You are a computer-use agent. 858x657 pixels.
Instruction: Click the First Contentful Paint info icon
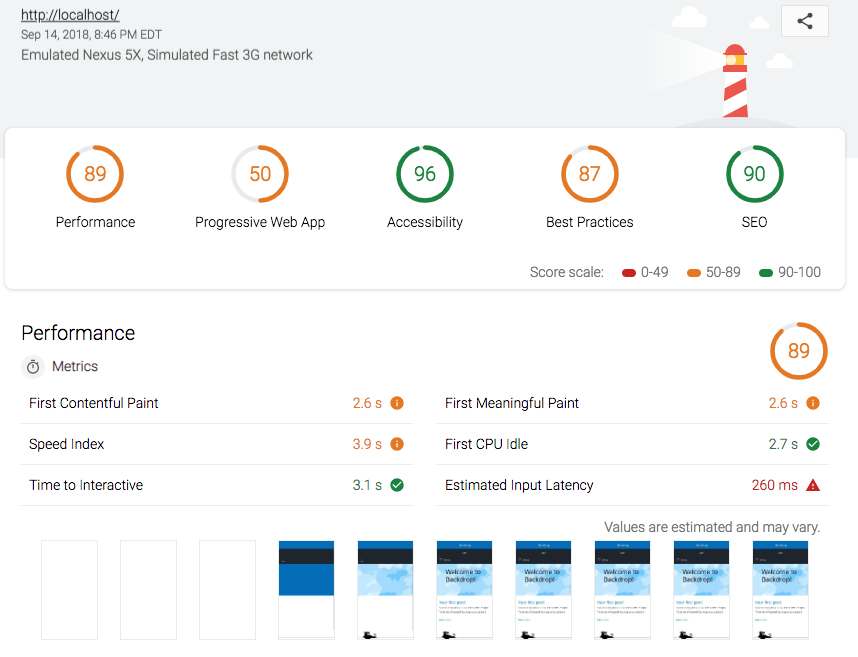coord(397,403)
